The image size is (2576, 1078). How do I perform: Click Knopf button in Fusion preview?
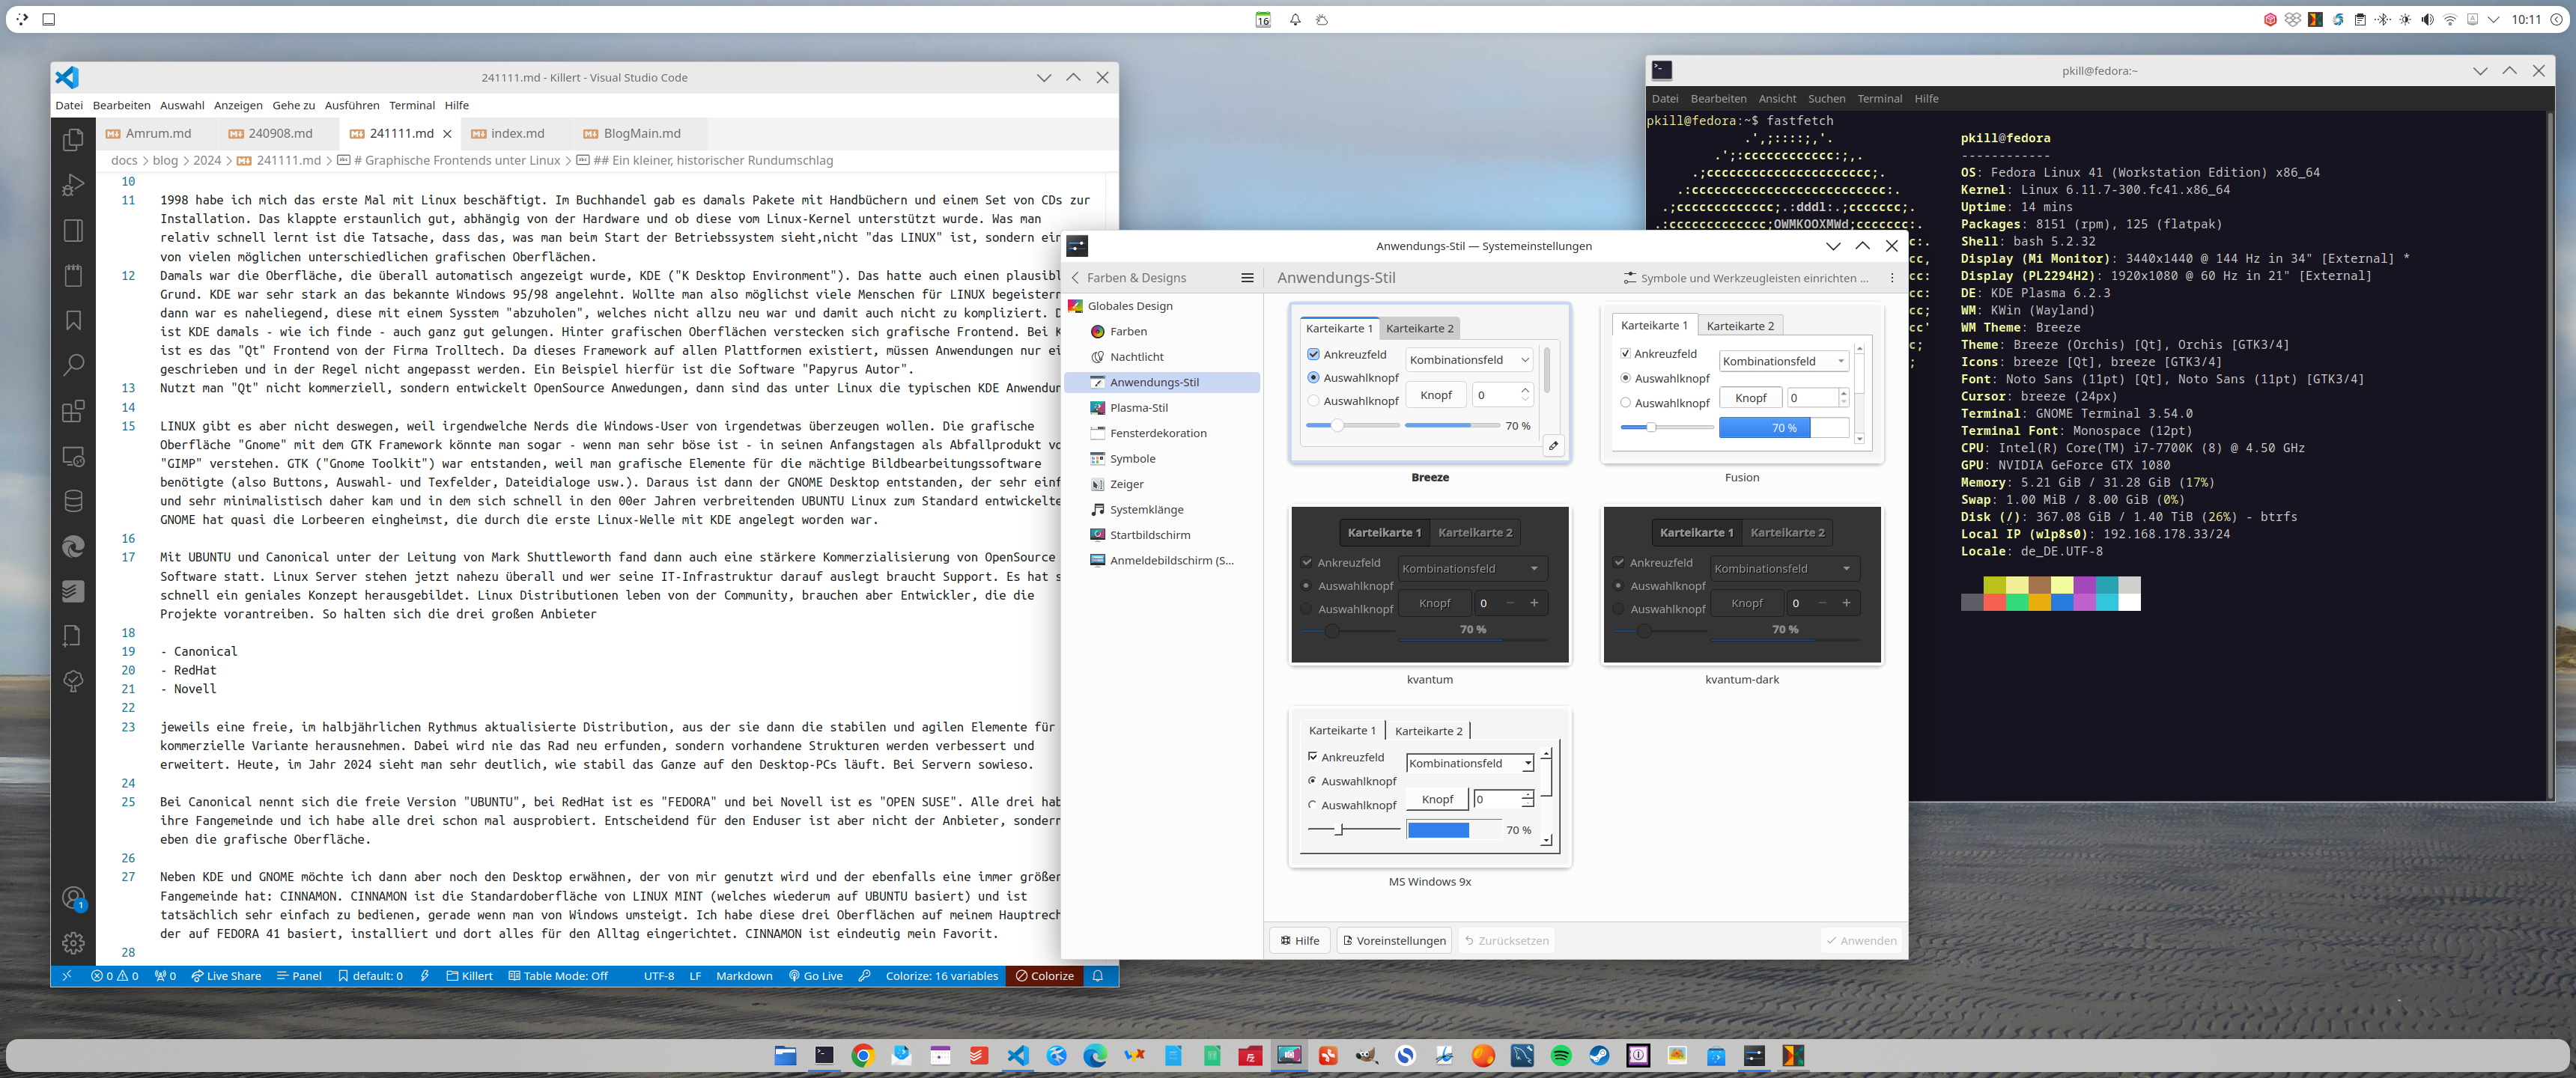1750,398
